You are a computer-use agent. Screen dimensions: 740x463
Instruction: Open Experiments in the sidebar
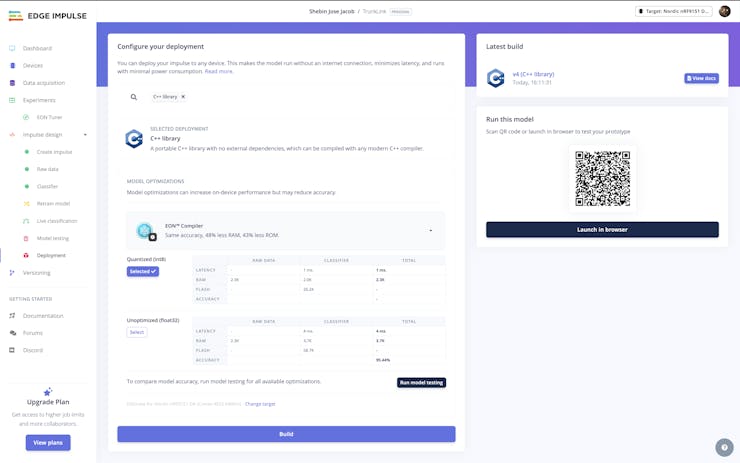(39, 100)
